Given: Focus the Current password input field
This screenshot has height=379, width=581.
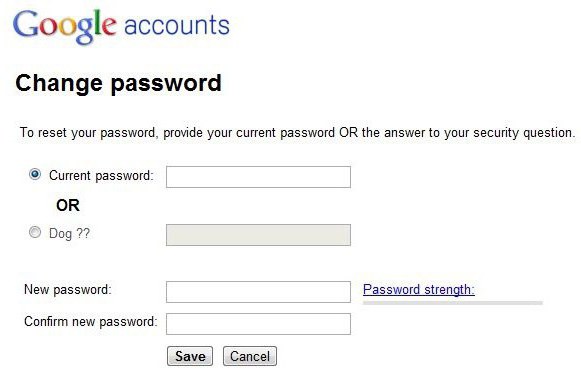Looking at the screenshot, I should (x=258, y=177).
